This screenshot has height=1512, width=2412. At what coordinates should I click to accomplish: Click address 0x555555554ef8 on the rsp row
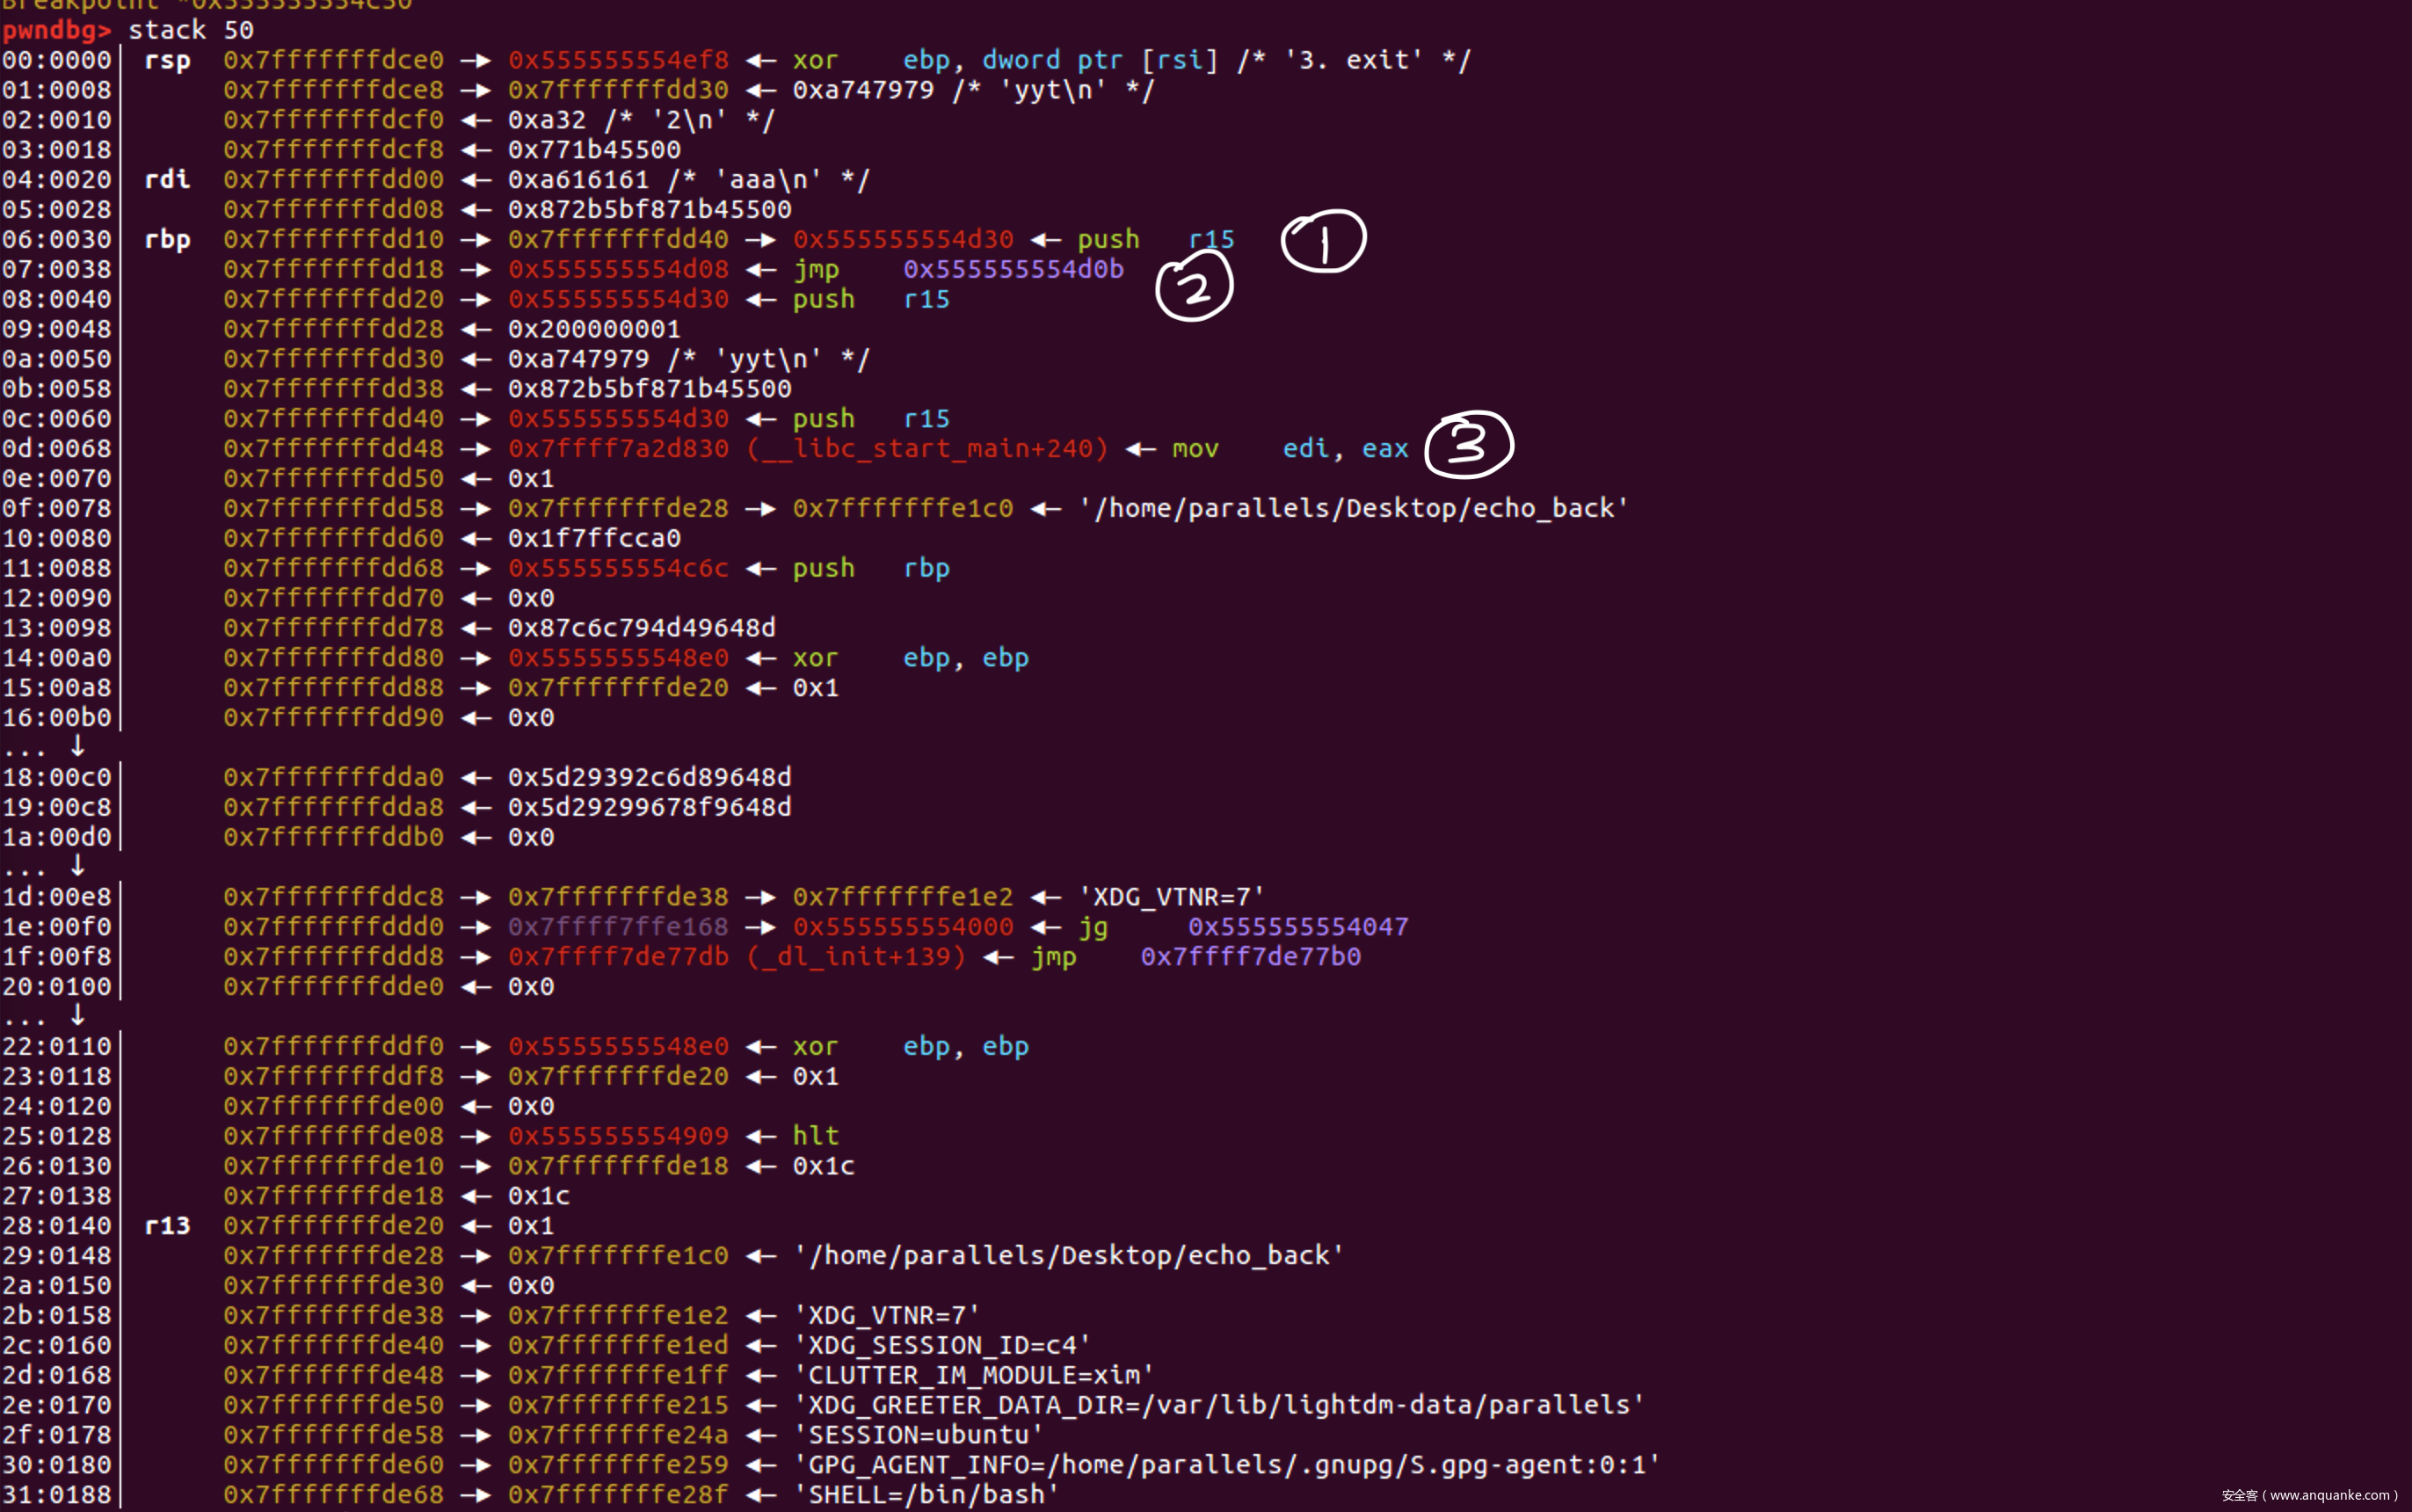[618, 60]
